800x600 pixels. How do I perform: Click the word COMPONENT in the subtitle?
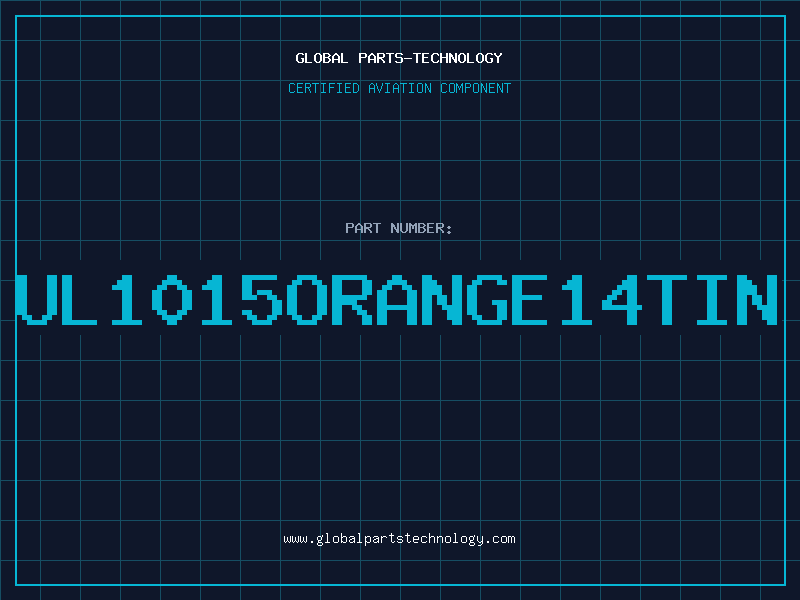pos(476,88)
